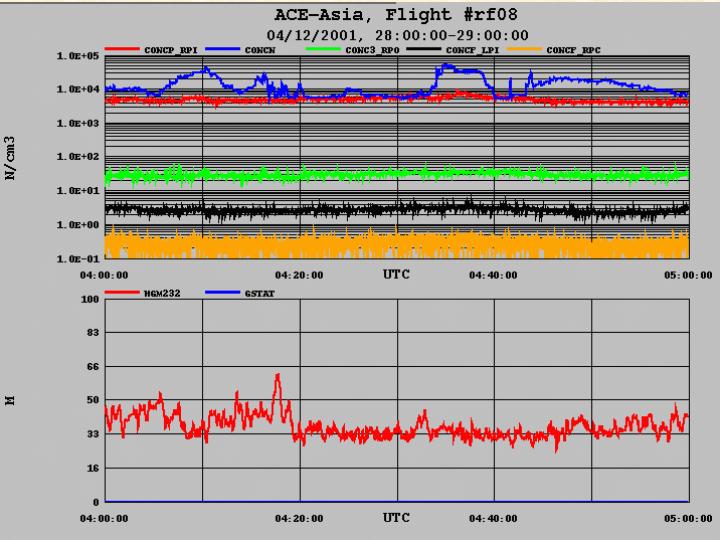Click the 50 value on the lower y-axis
This screenshot has width=720, height=540.
pos(93,400)
